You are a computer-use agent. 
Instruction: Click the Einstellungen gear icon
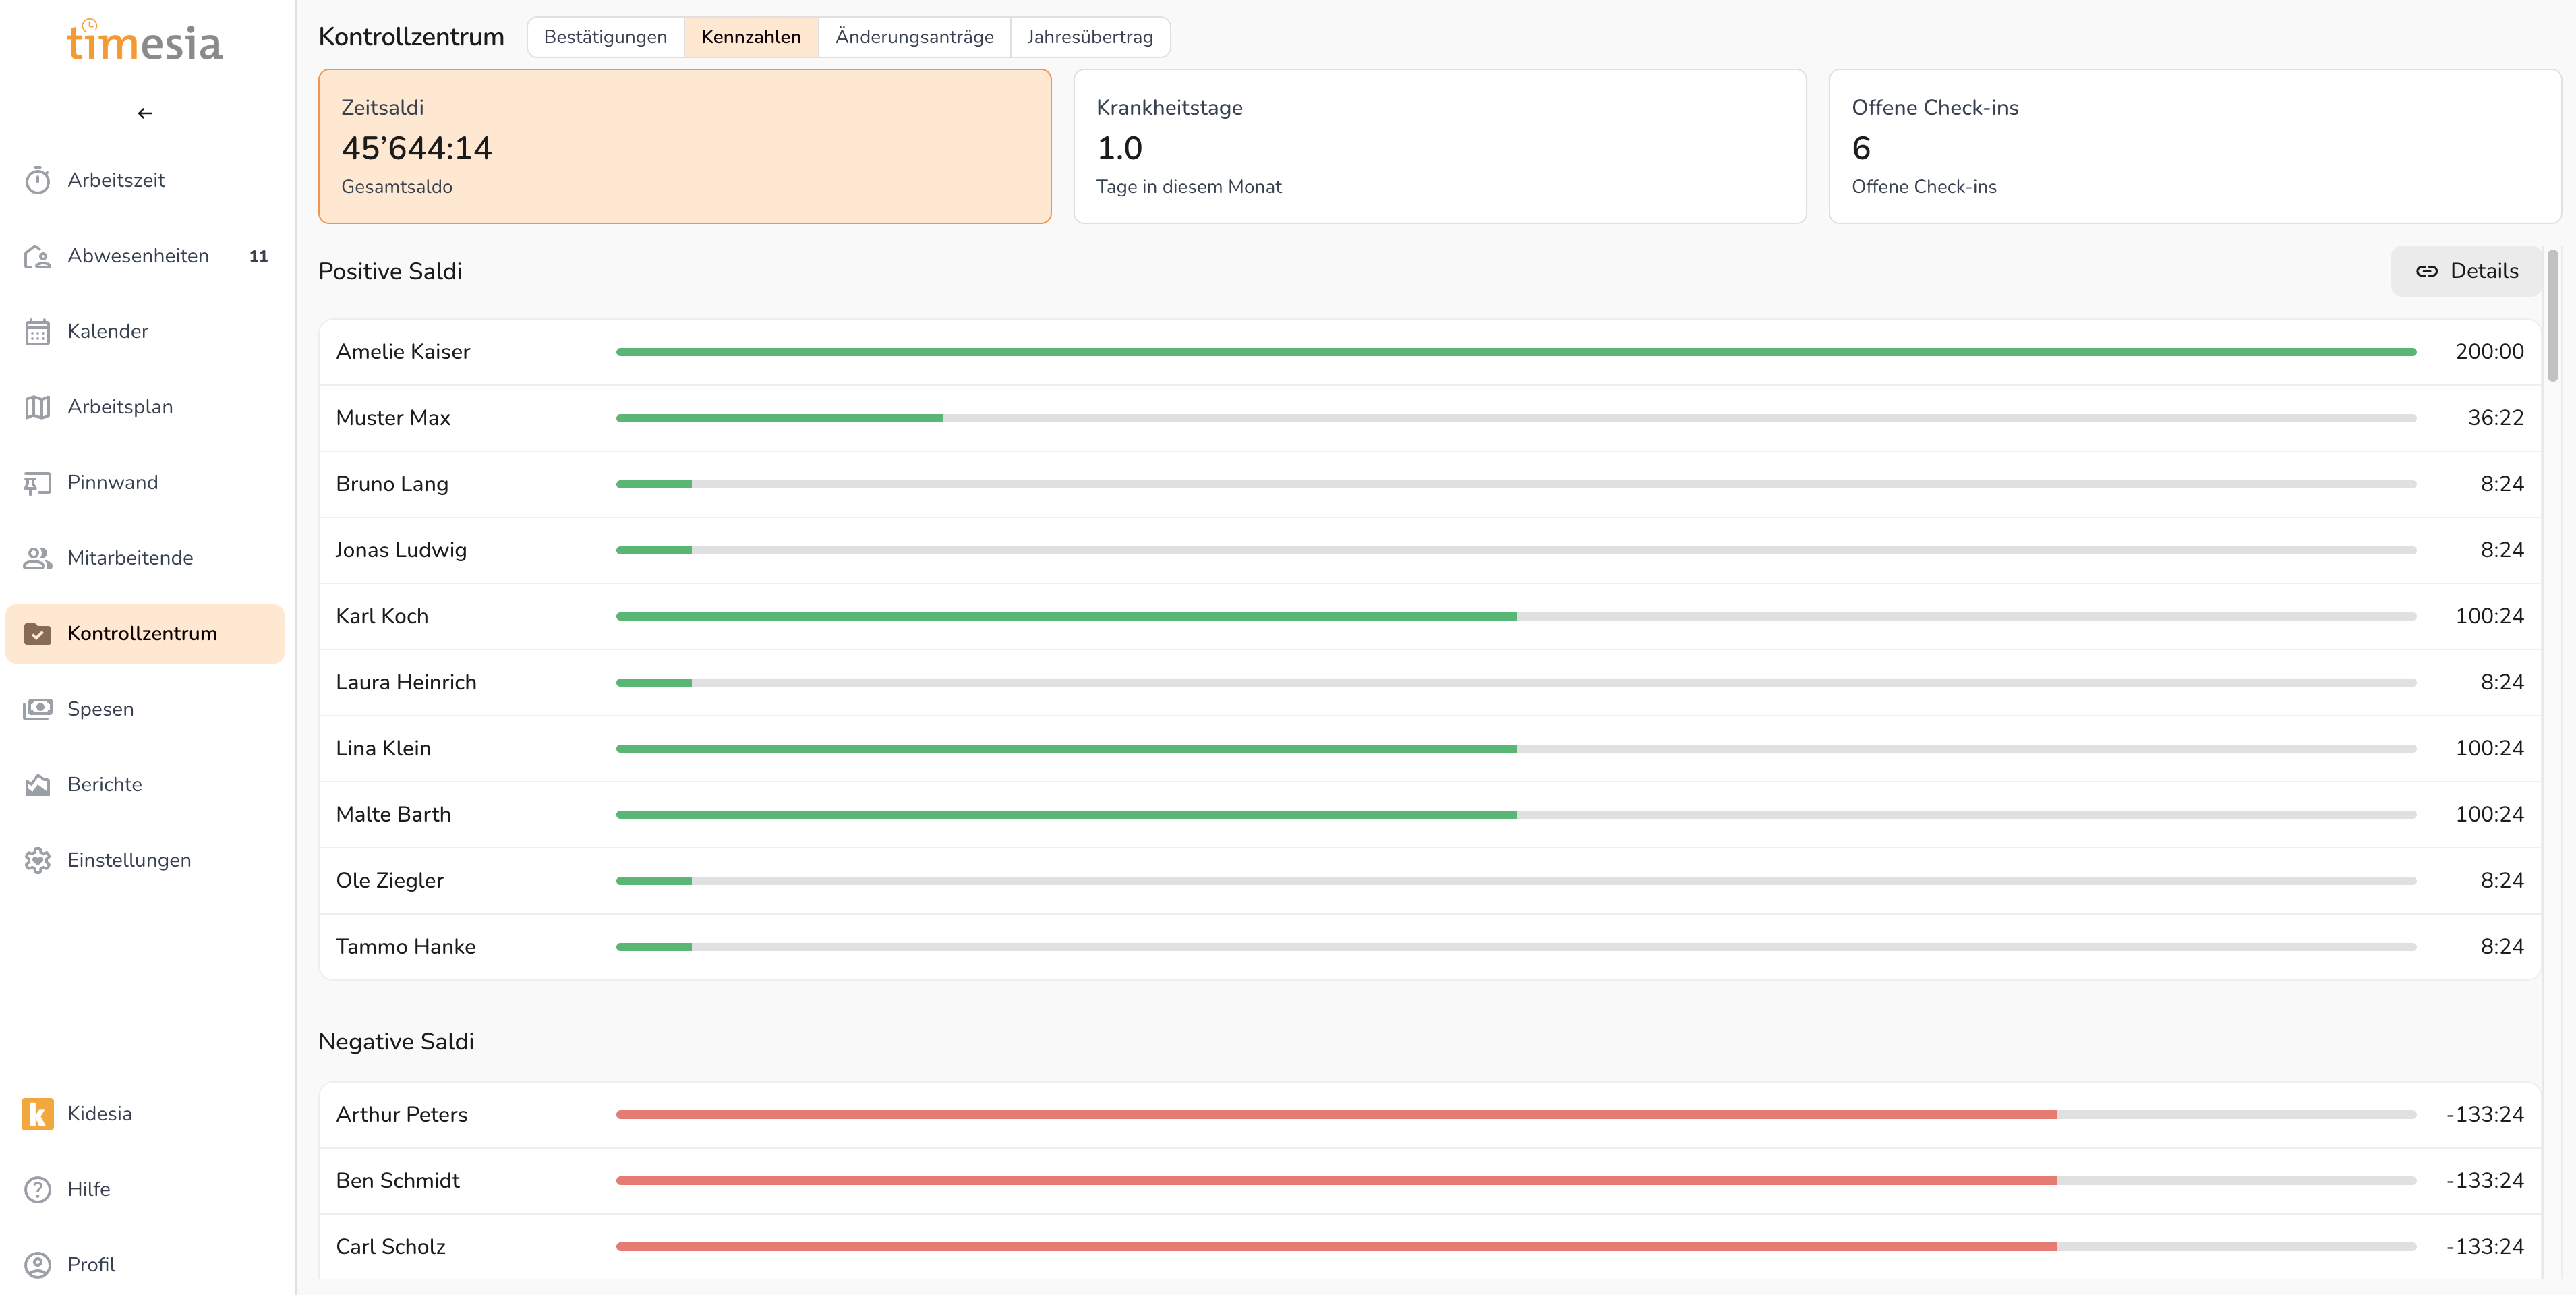coord(38,861)
